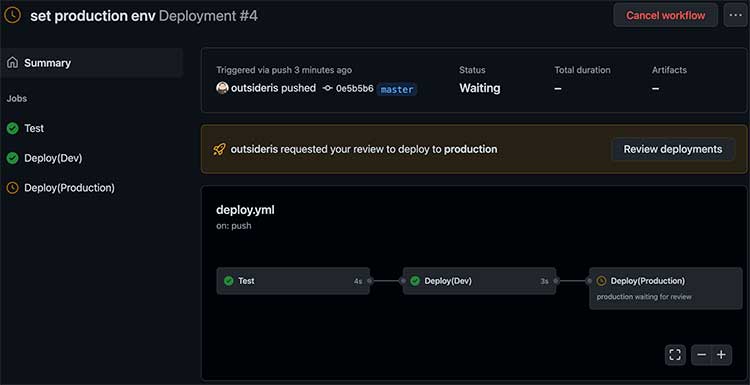The image size is (750, 385).
Task: Zoom in the workflow graph with plus
Action: coord(722,355)
